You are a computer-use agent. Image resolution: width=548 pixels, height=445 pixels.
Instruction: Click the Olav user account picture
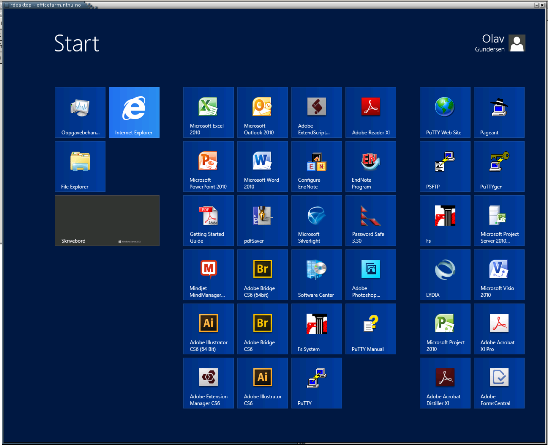517,43
